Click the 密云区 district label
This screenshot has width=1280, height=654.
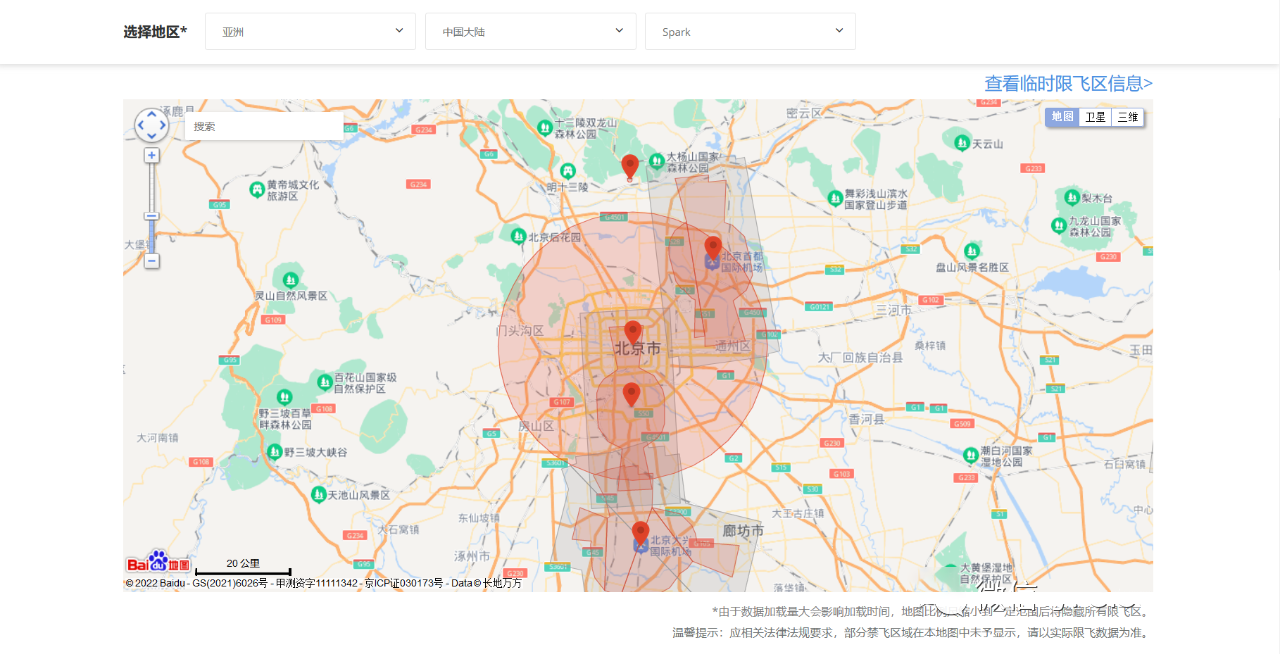point(803,113)
